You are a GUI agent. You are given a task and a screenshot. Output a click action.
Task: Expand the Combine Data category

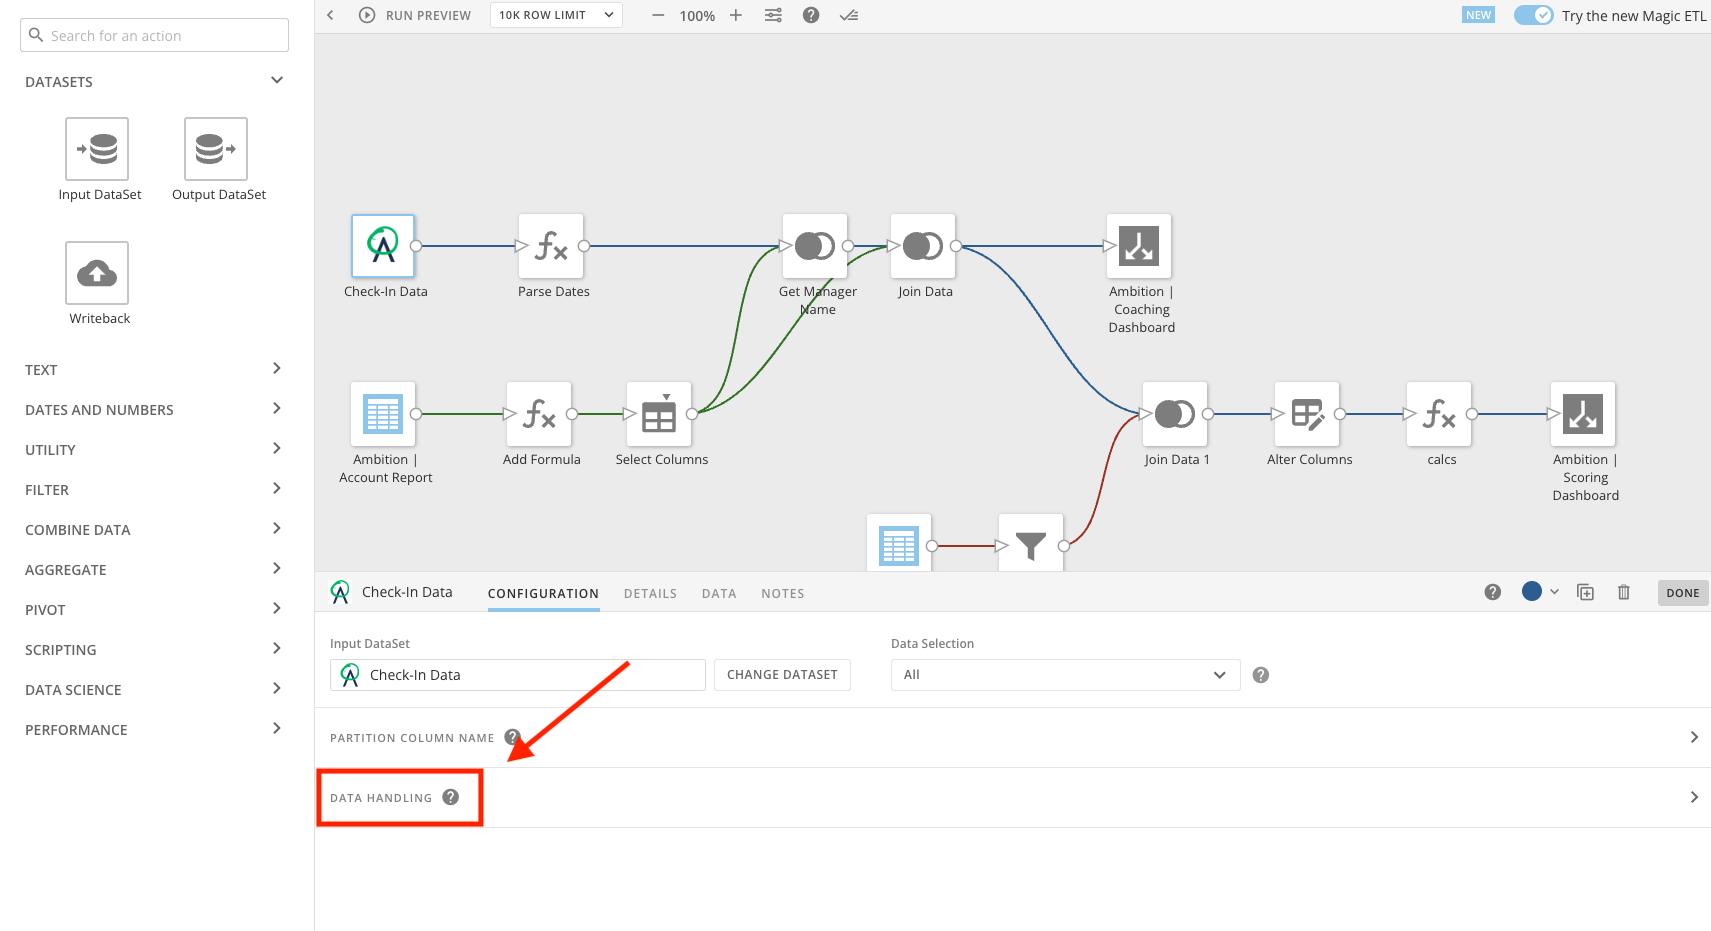point(154,530)
